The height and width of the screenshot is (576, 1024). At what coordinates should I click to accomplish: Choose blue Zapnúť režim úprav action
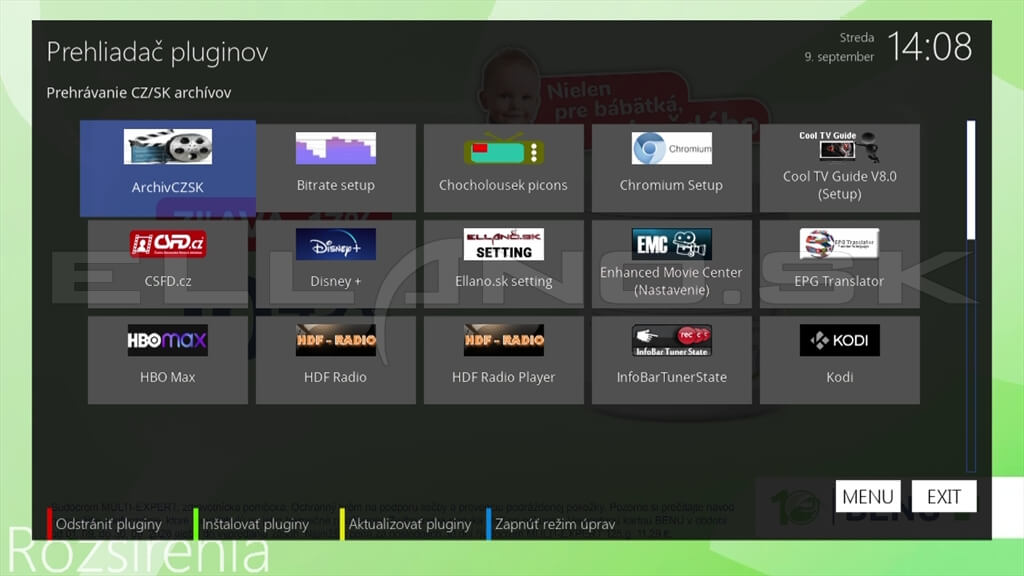click(x=551, y=524)
